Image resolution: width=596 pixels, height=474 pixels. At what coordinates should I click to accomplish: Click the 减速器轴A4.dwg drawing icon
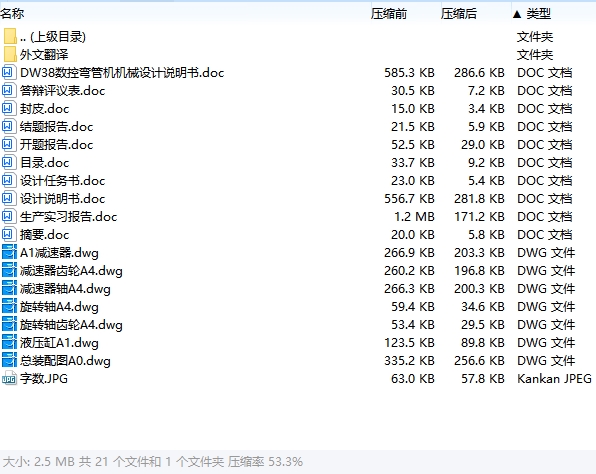(x=9, y=288)
